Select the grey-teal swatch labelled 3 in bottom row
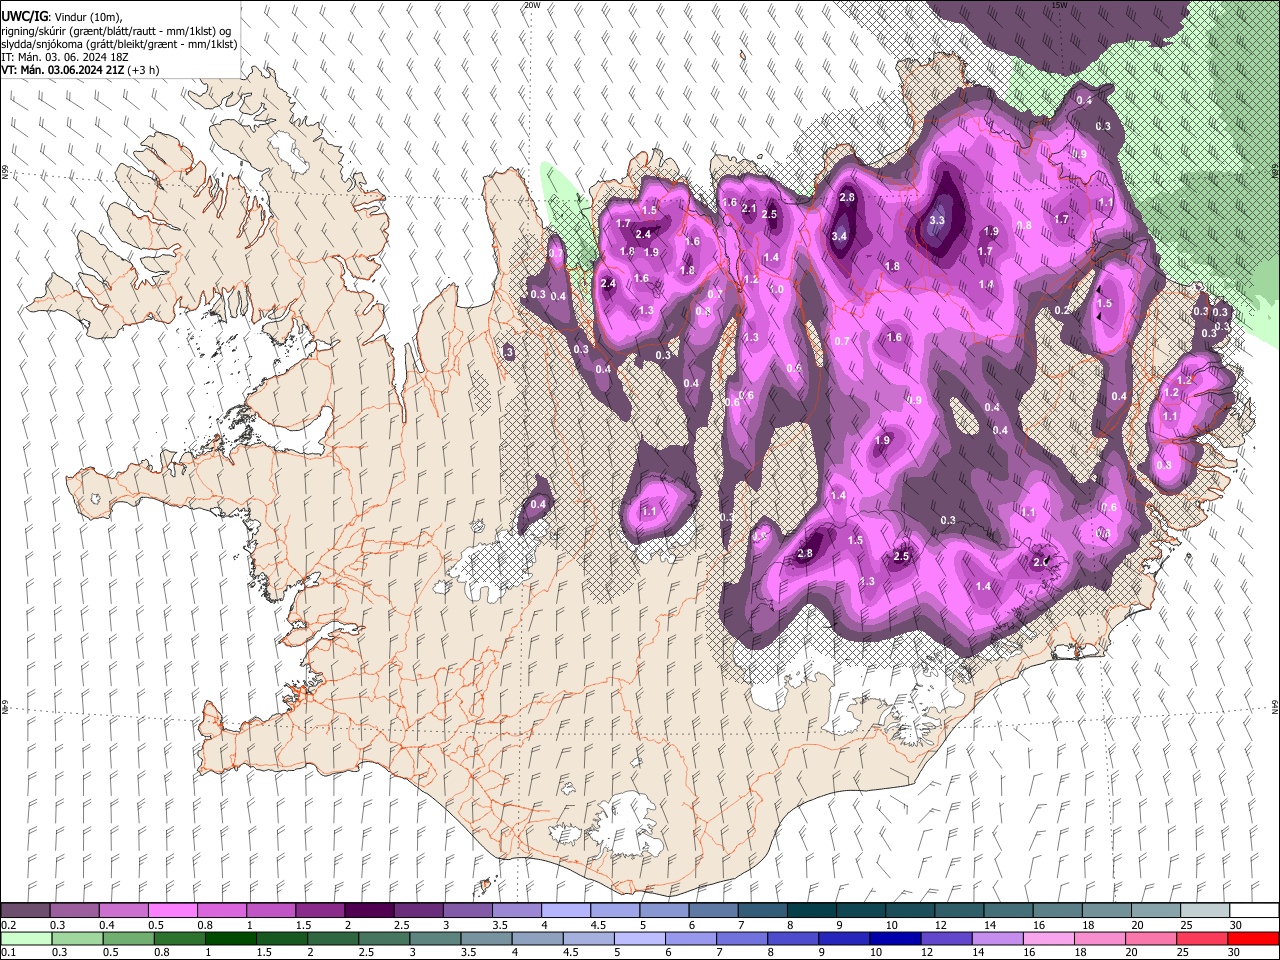Image resolution: width=1280 pixels, height=960 pixels. (435, 938)
